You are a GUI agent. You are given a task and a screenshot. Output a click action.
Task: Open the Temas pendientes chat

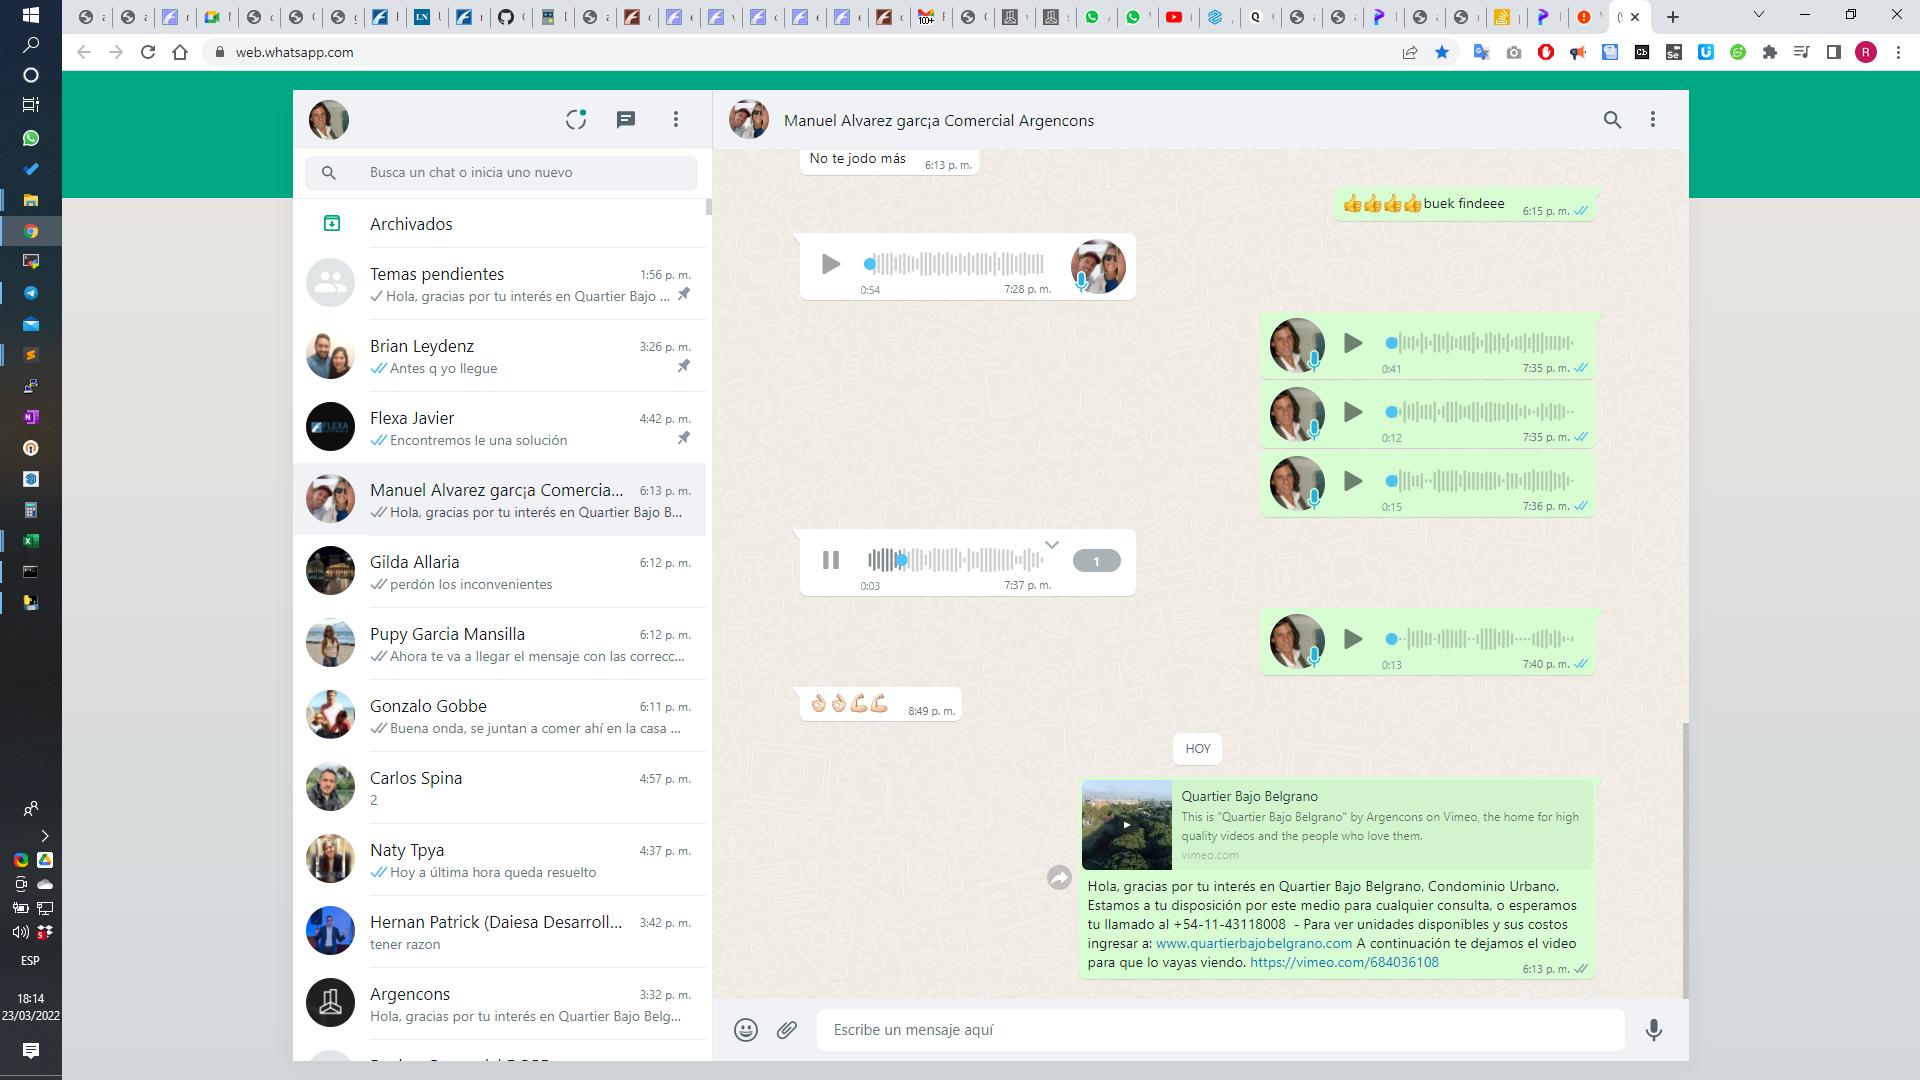(x=500, y=284)
